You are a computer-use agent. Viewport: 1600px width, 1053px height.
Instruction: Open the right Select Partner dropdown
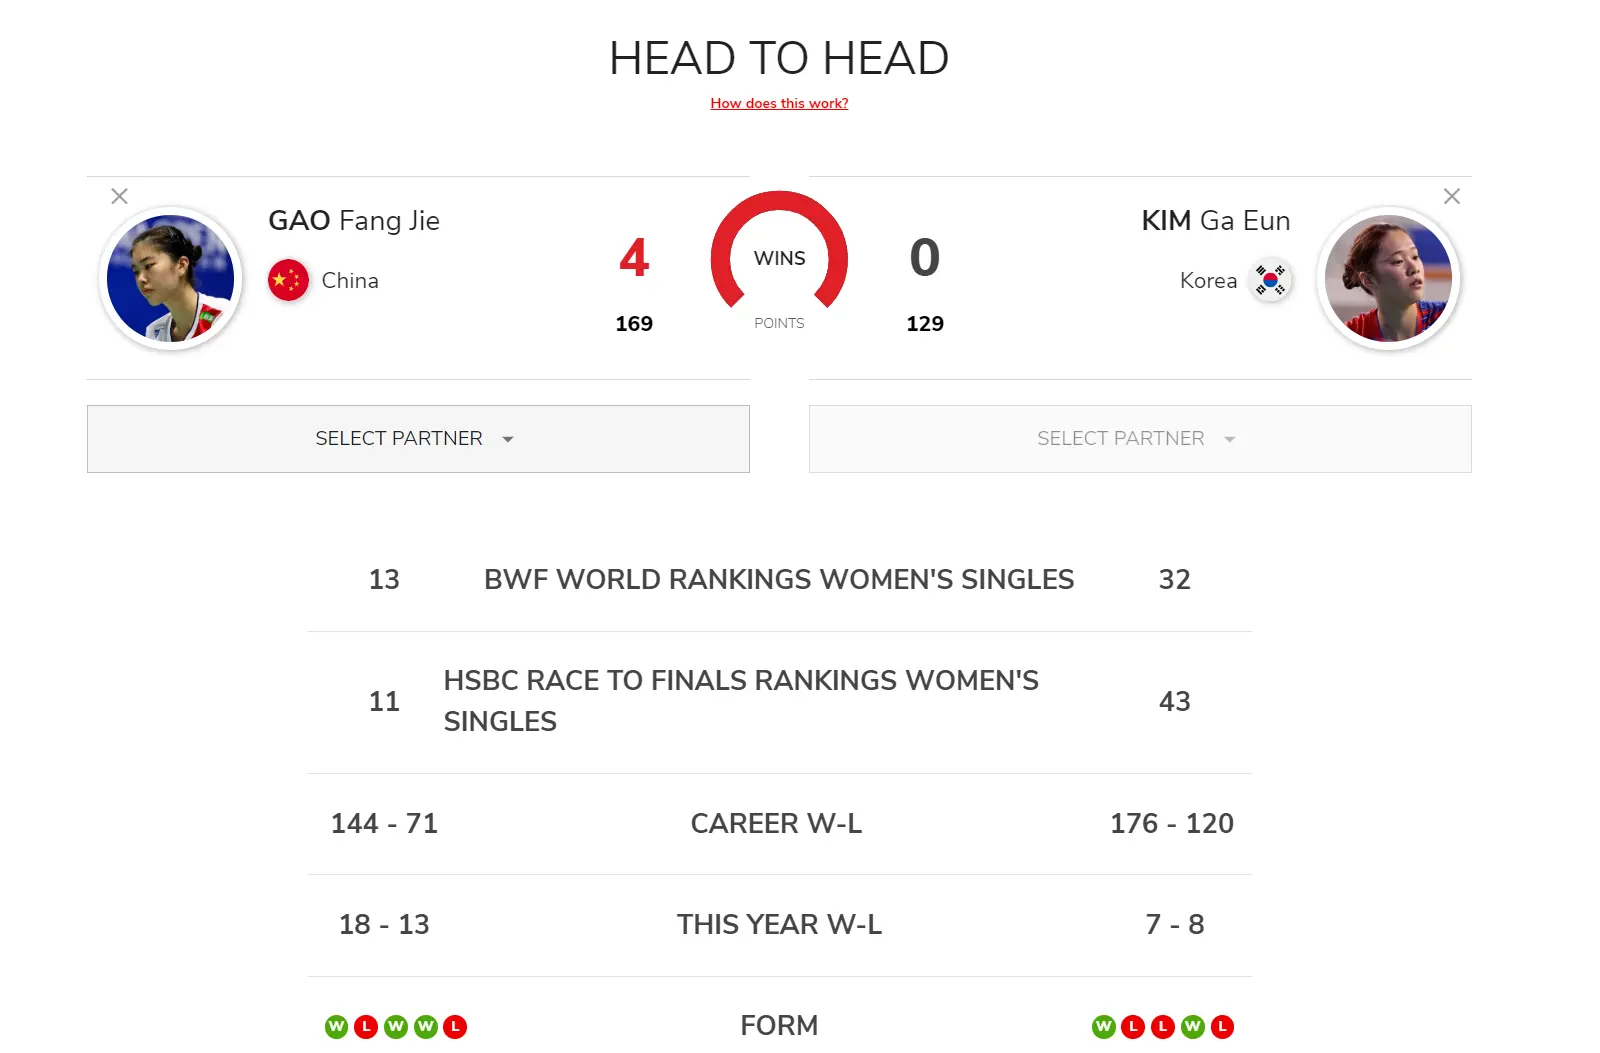tap(1140, 439)
